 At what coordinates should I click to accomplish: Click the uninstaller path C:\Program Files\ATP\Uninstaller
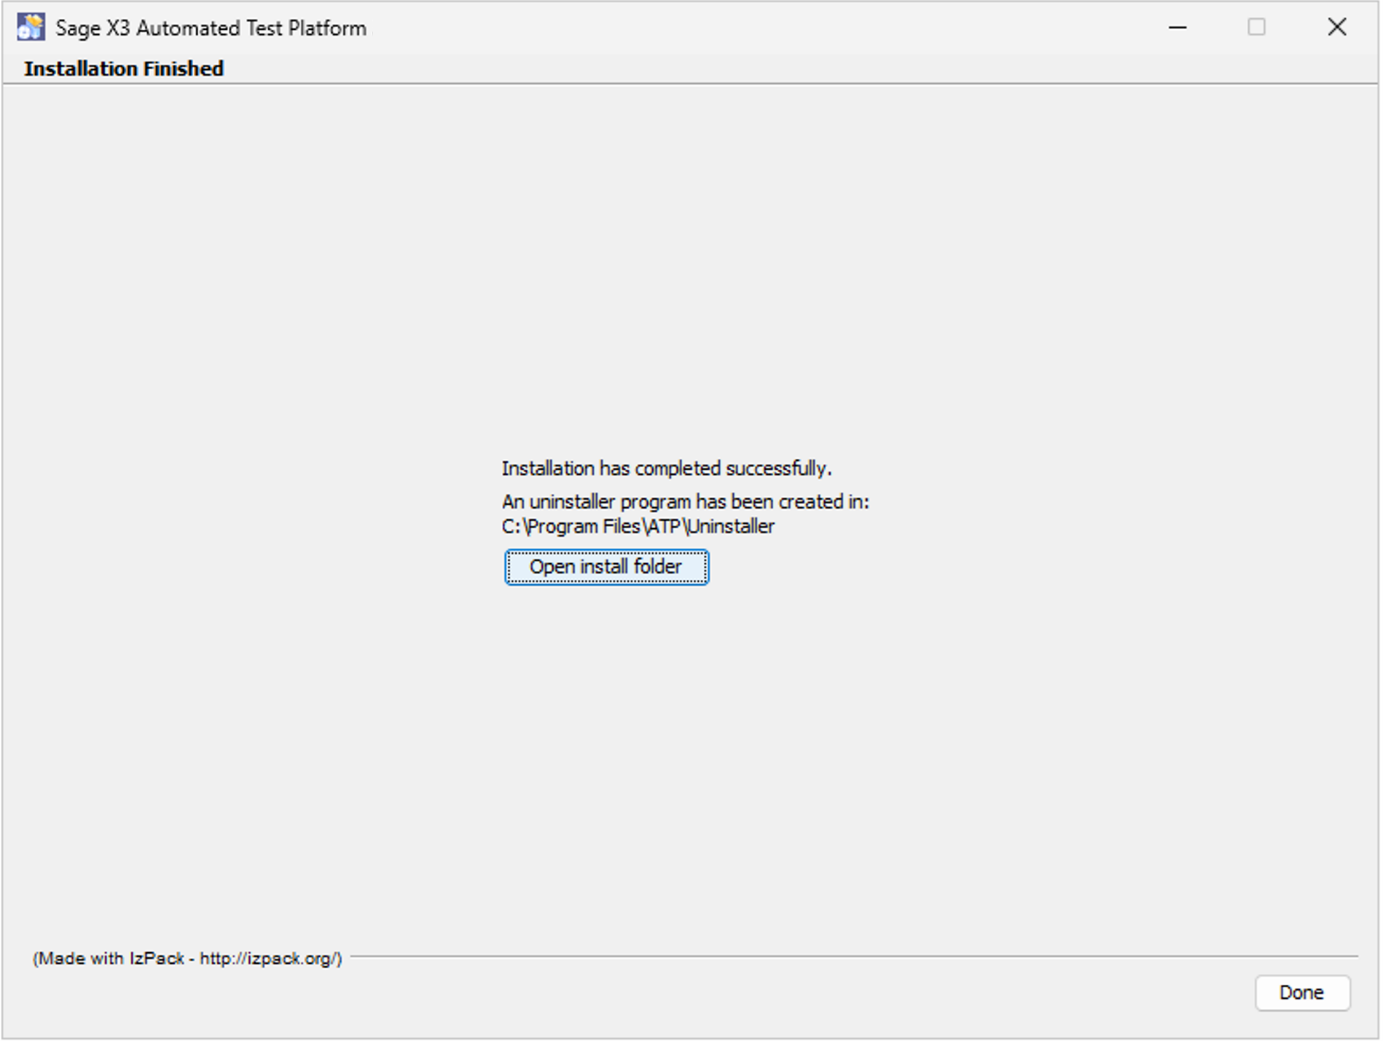638,526
